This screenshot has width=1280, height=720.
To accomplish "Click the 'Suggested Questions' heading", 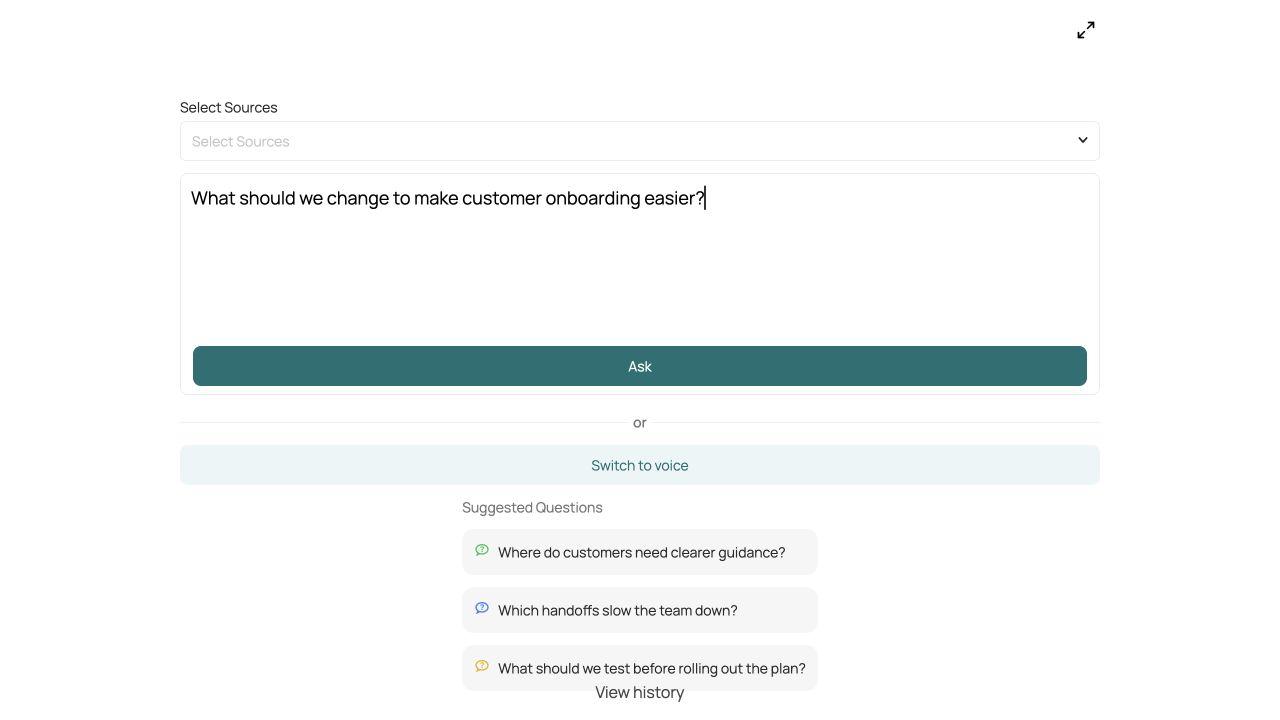I will click(532, 507).
